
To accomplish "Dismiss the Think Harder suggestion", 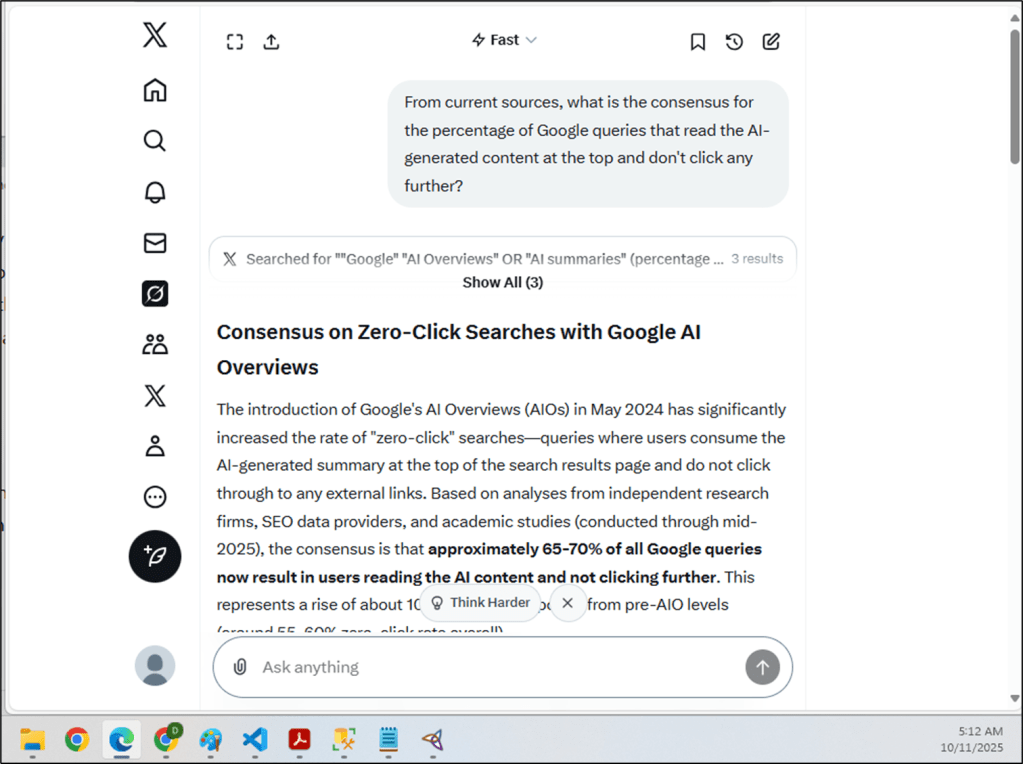I will [567, 603].
